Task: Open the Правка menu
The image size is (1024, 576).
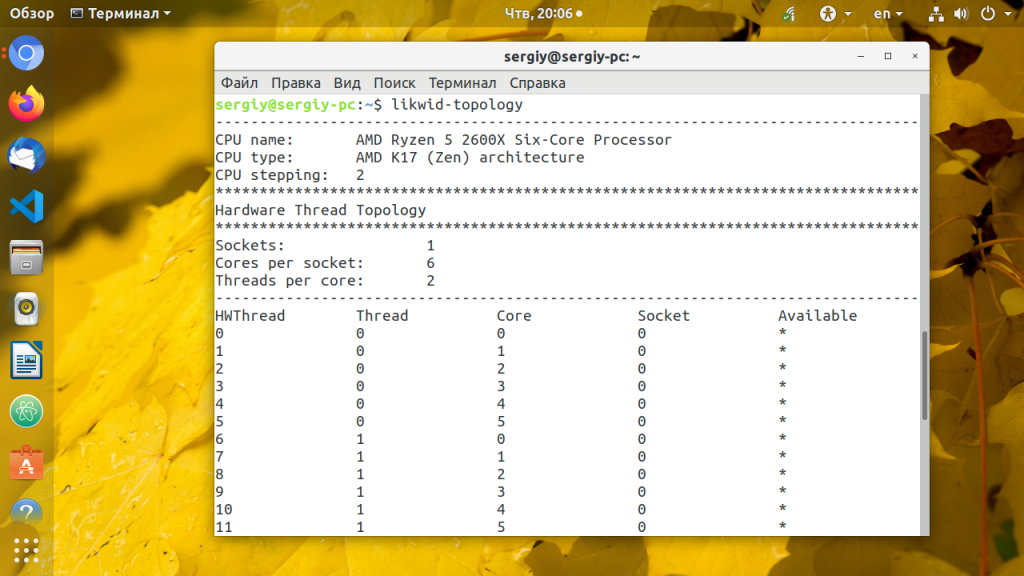Action: click(296, 83)
